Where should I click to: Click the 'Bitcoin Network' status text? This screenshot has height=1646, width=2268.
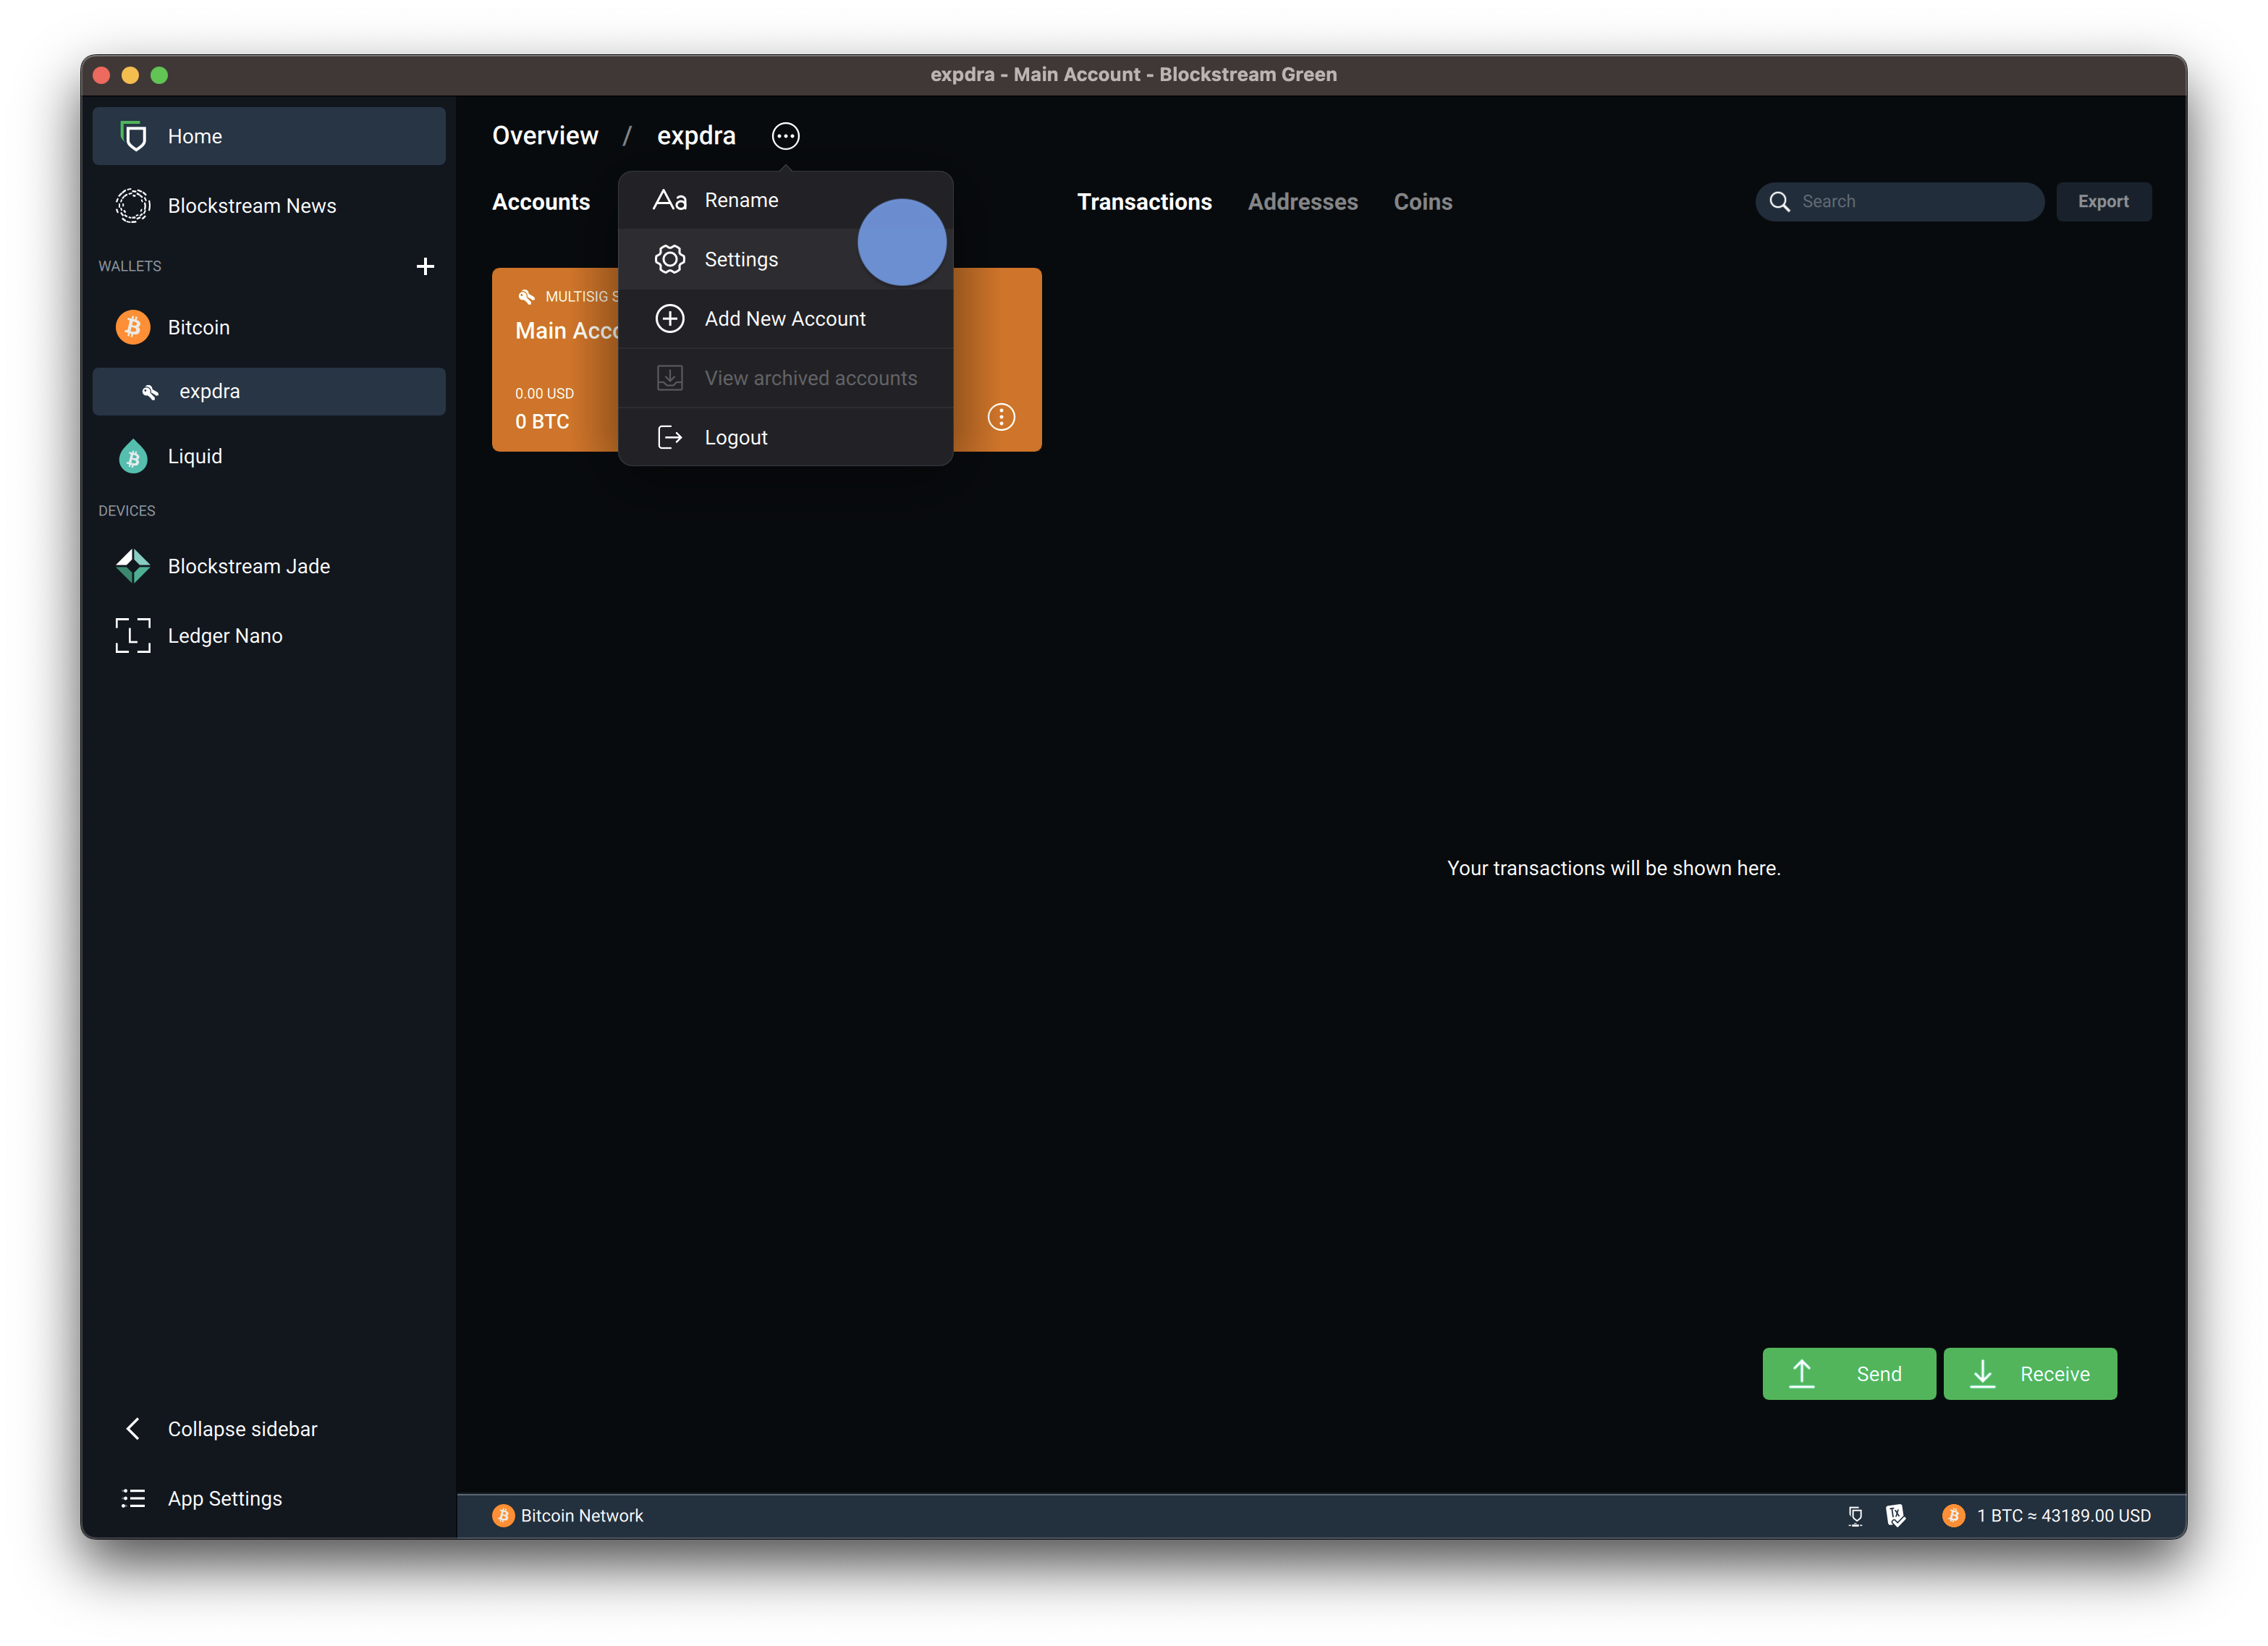(582, 1515)
